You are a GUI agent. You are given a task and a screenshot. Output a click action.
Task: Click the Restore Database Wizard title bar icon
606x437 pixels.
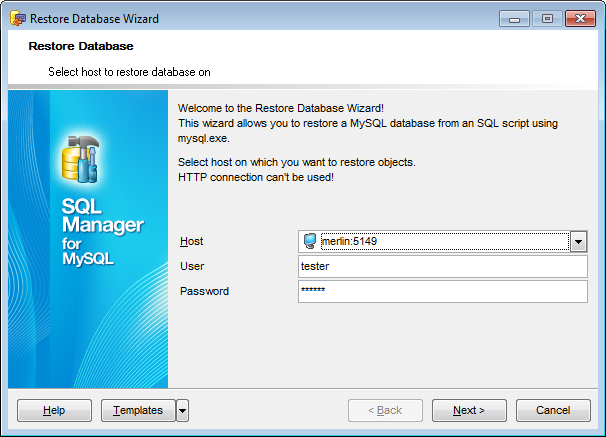click(18, 19)
